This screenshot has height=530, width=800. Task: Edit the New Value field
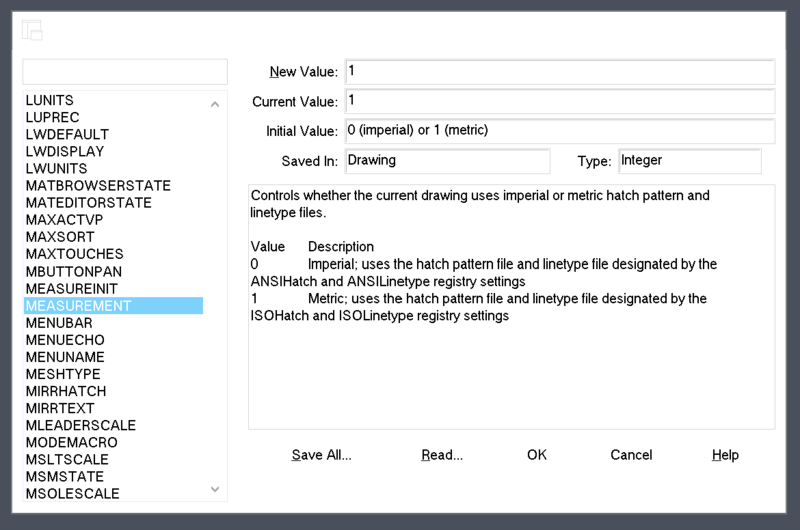coord(559,72)
